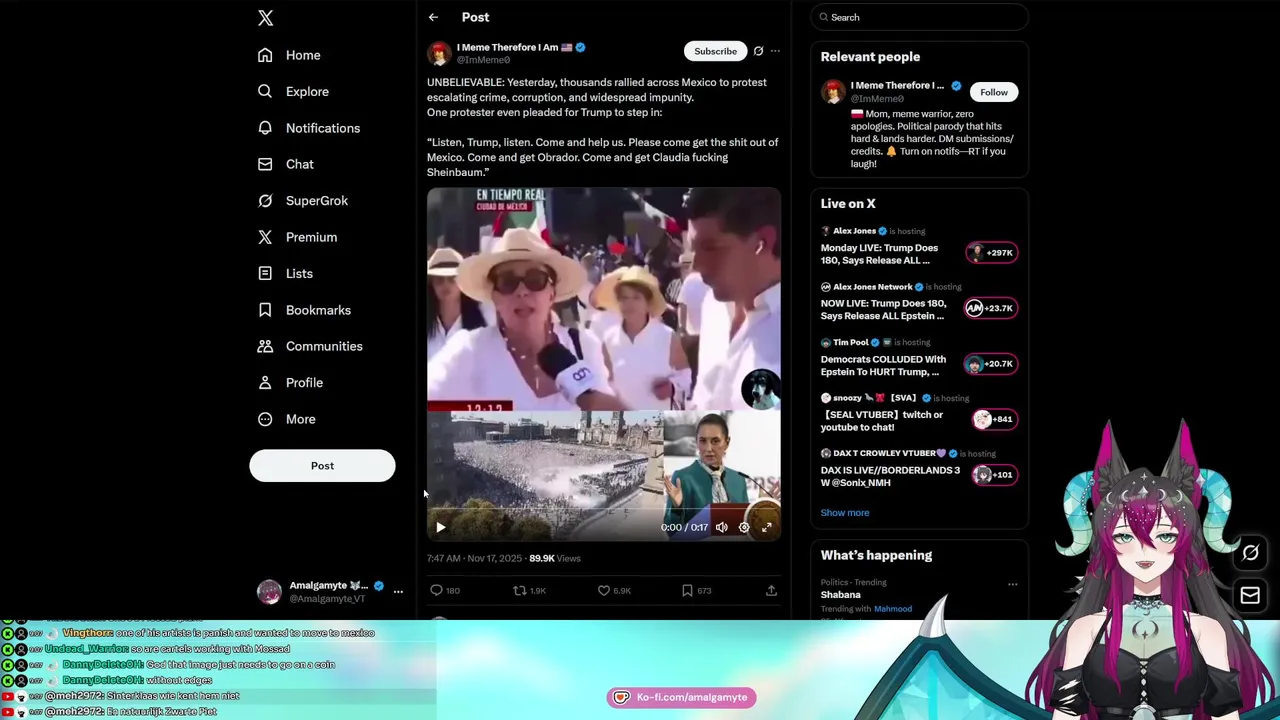Open the post's three-dot options menu

click(775, 51)
